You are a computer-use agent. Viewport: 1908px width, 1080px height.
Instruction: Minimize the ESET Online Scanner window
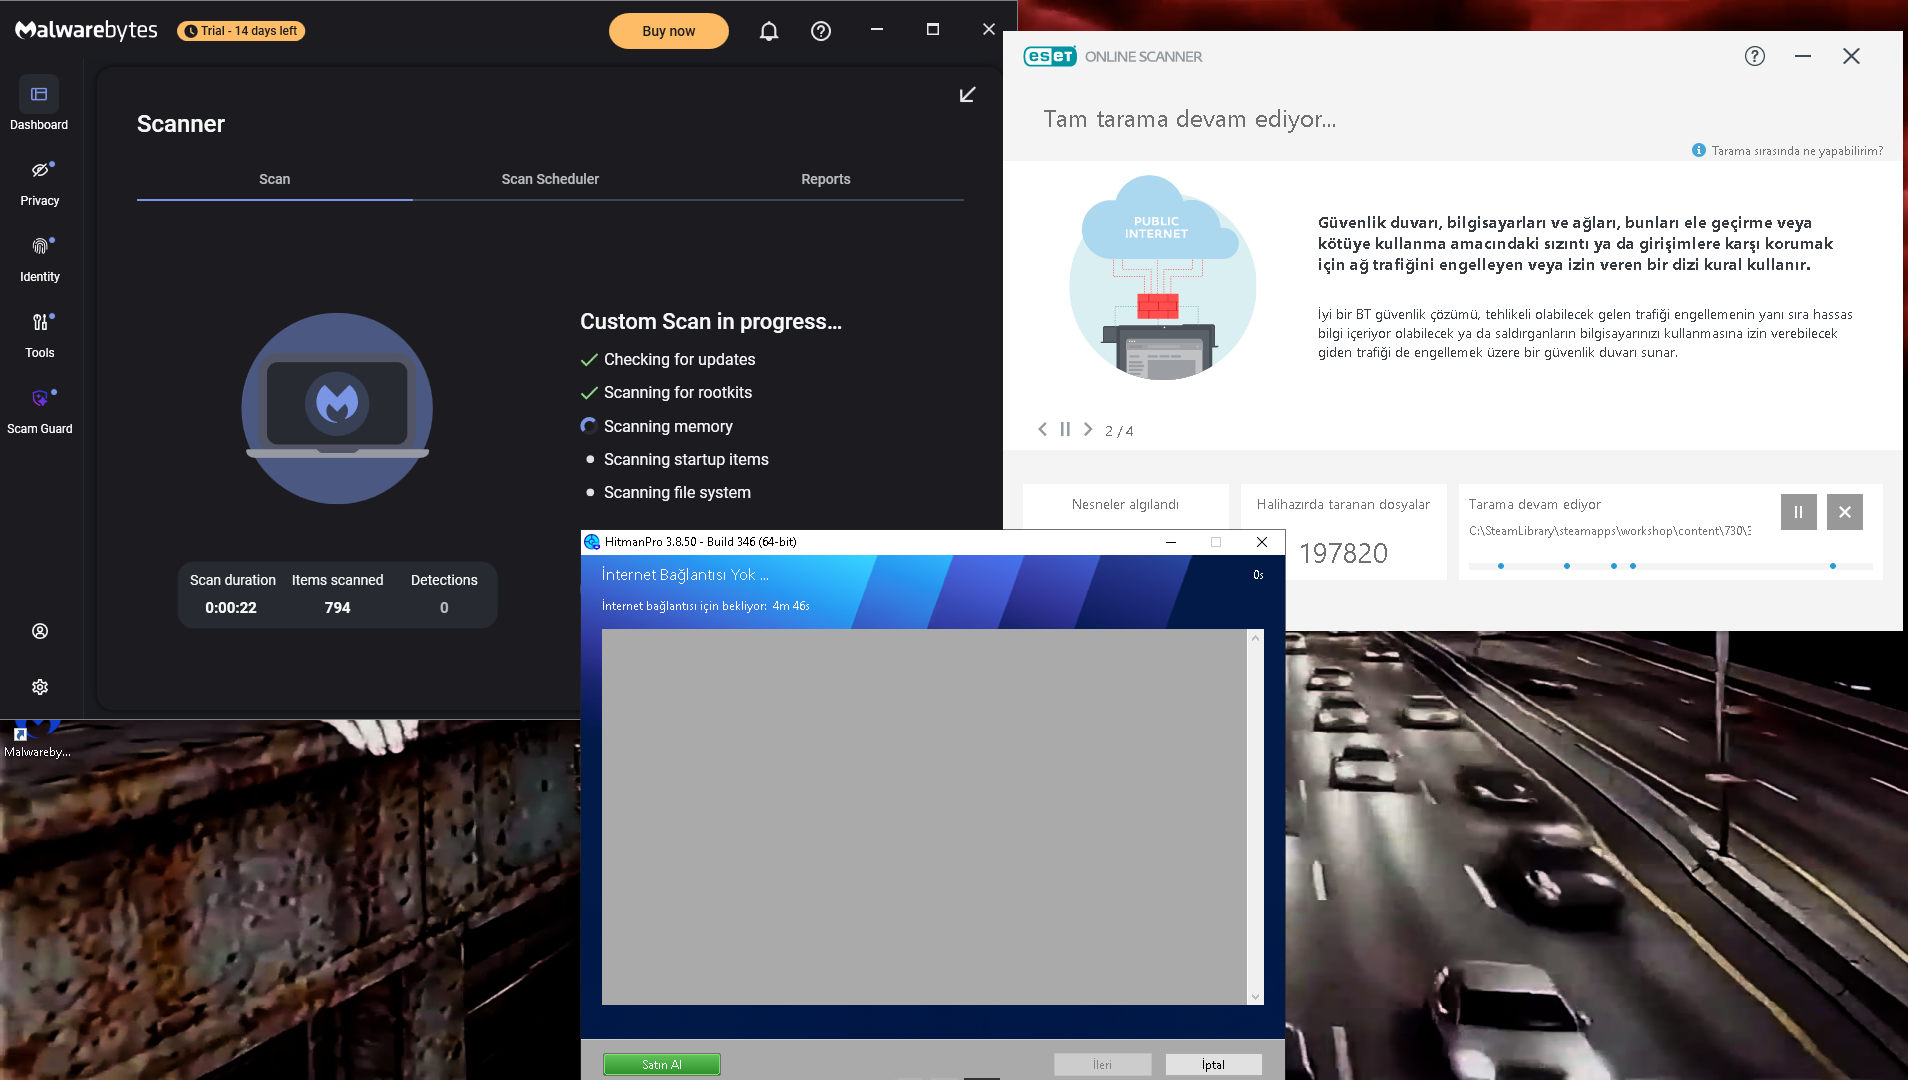tap(1802, 56)
